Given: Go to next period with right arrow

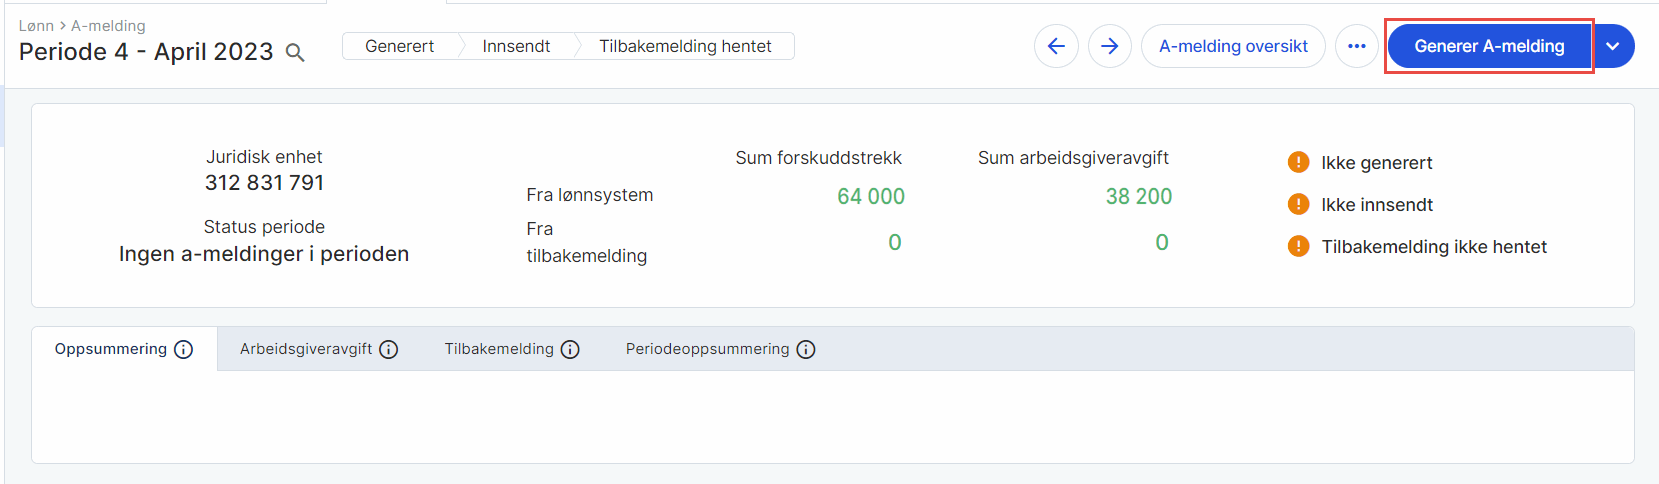Looking at the screenshot, I should tap(1109, 46).
